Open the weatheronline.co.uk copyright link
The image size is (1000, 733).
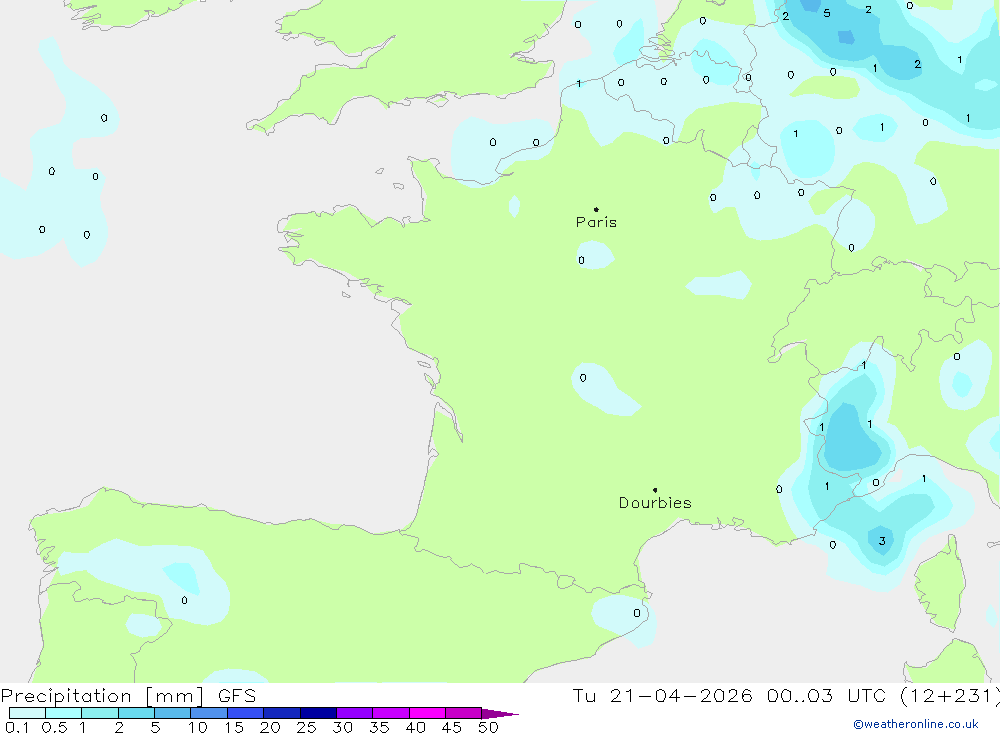(x=916, y=724)
